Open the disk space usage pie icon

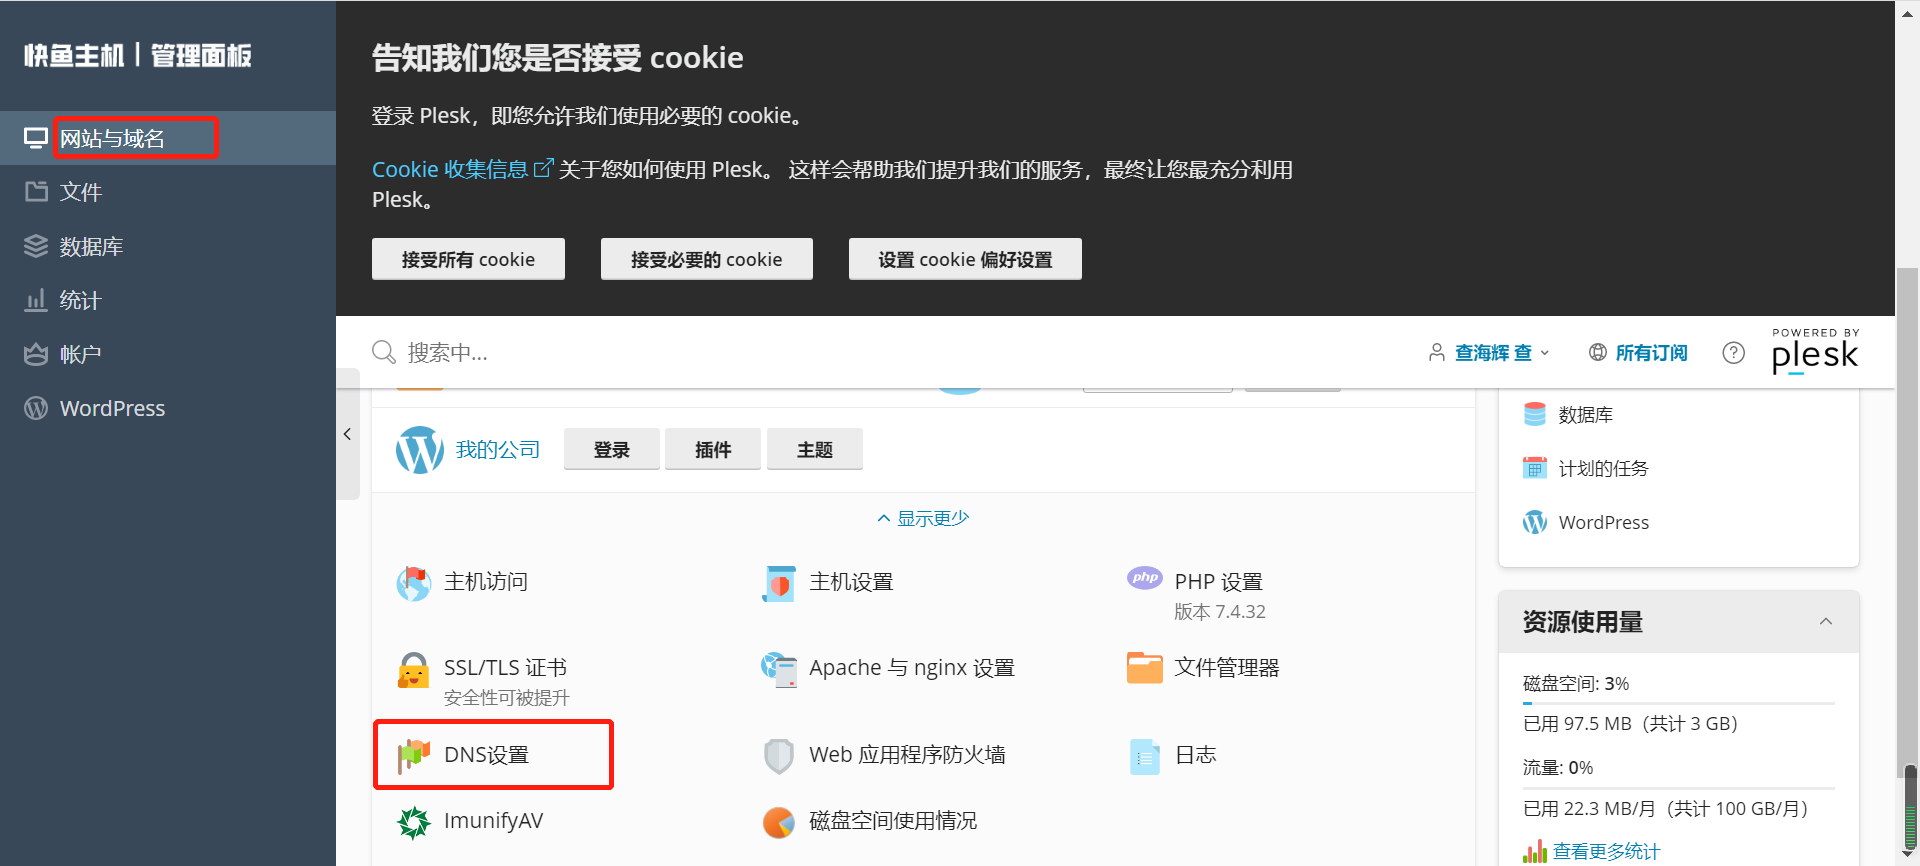[778, 822]
